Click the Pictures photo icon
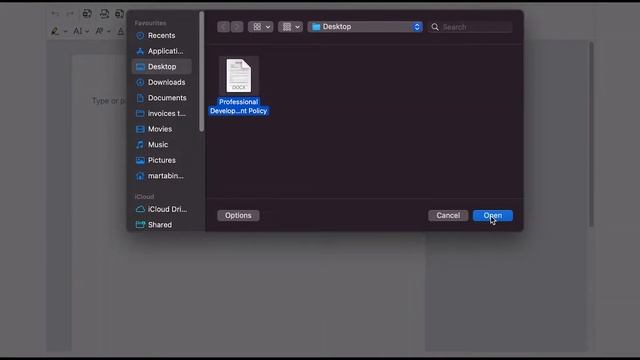640x360 pixels. click(x=140, y=160)
